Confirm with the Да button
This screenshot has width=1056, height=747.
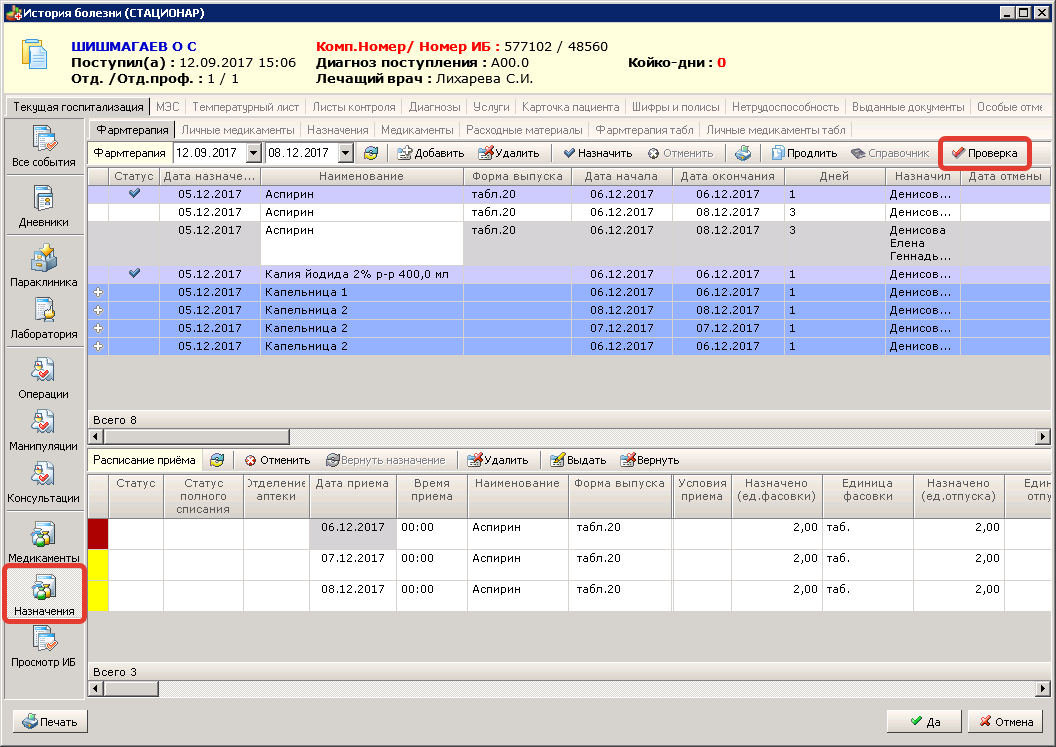click(x=925, y=721)
